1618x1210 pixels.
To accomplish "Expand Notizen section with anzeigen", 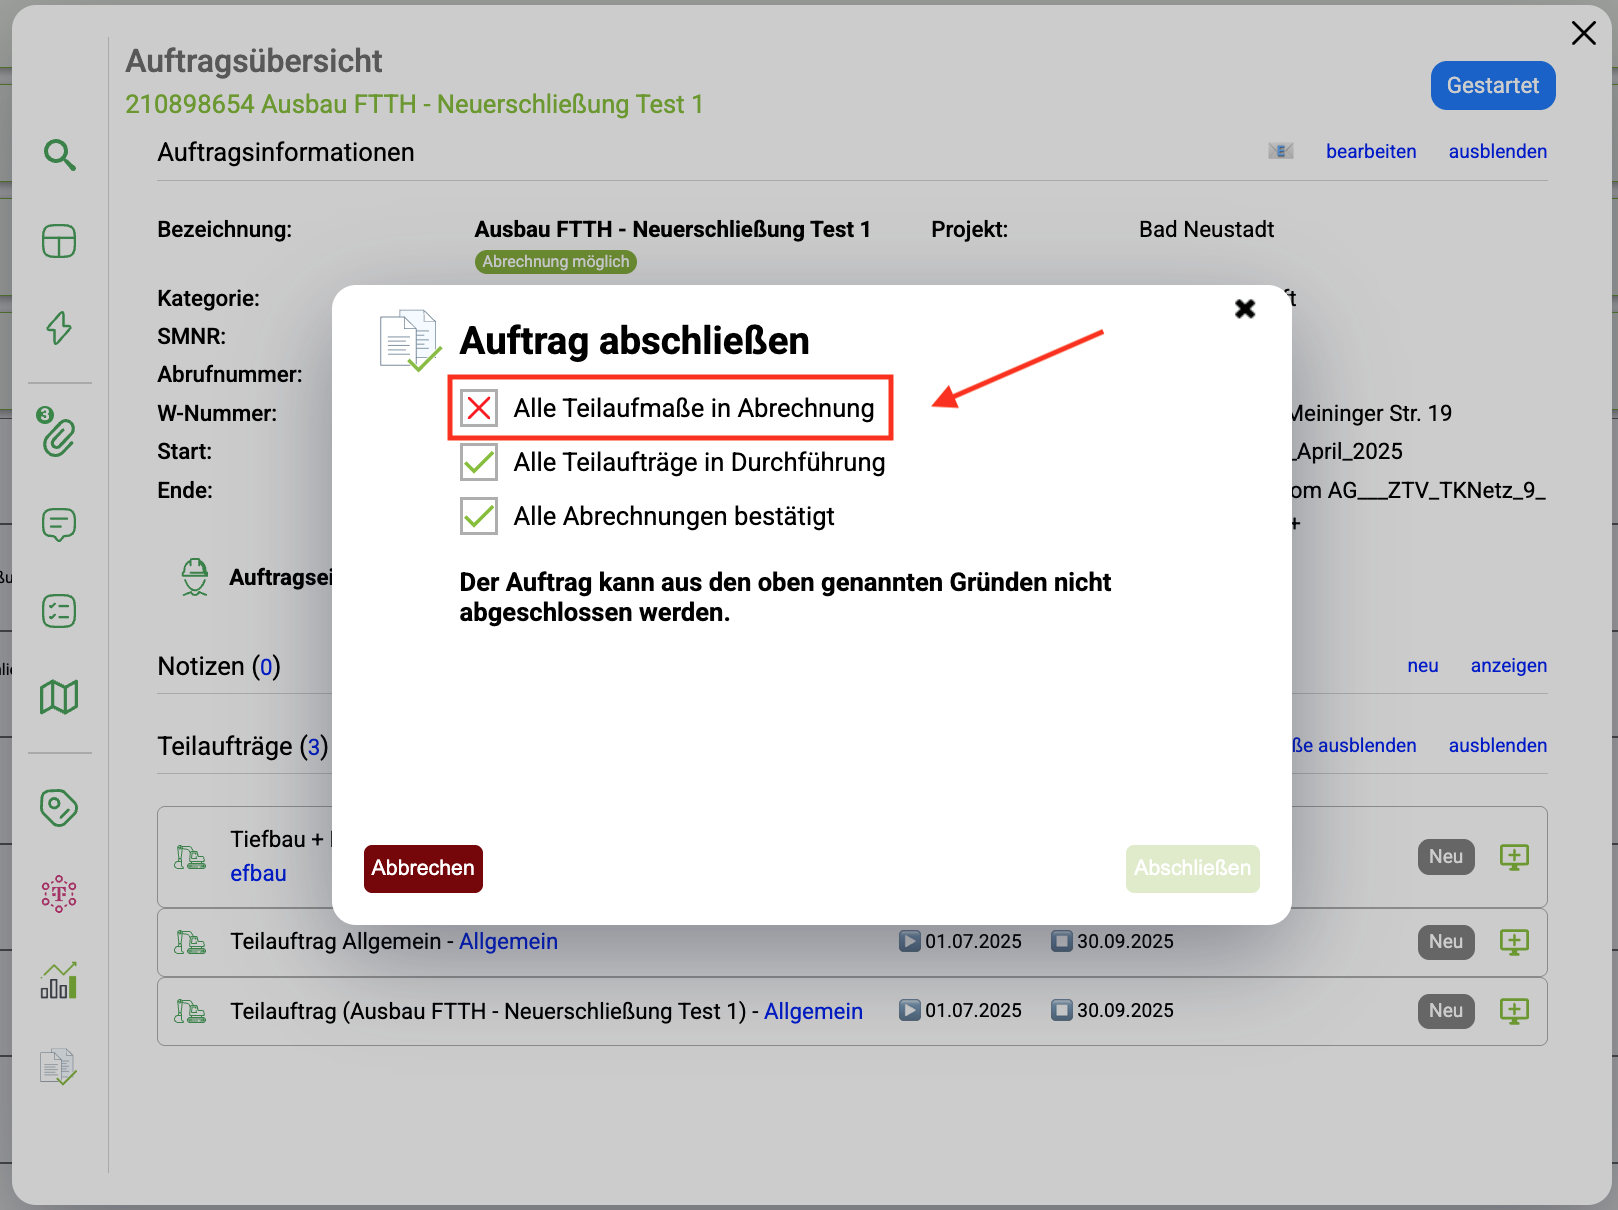I will tap(1508, 665).
